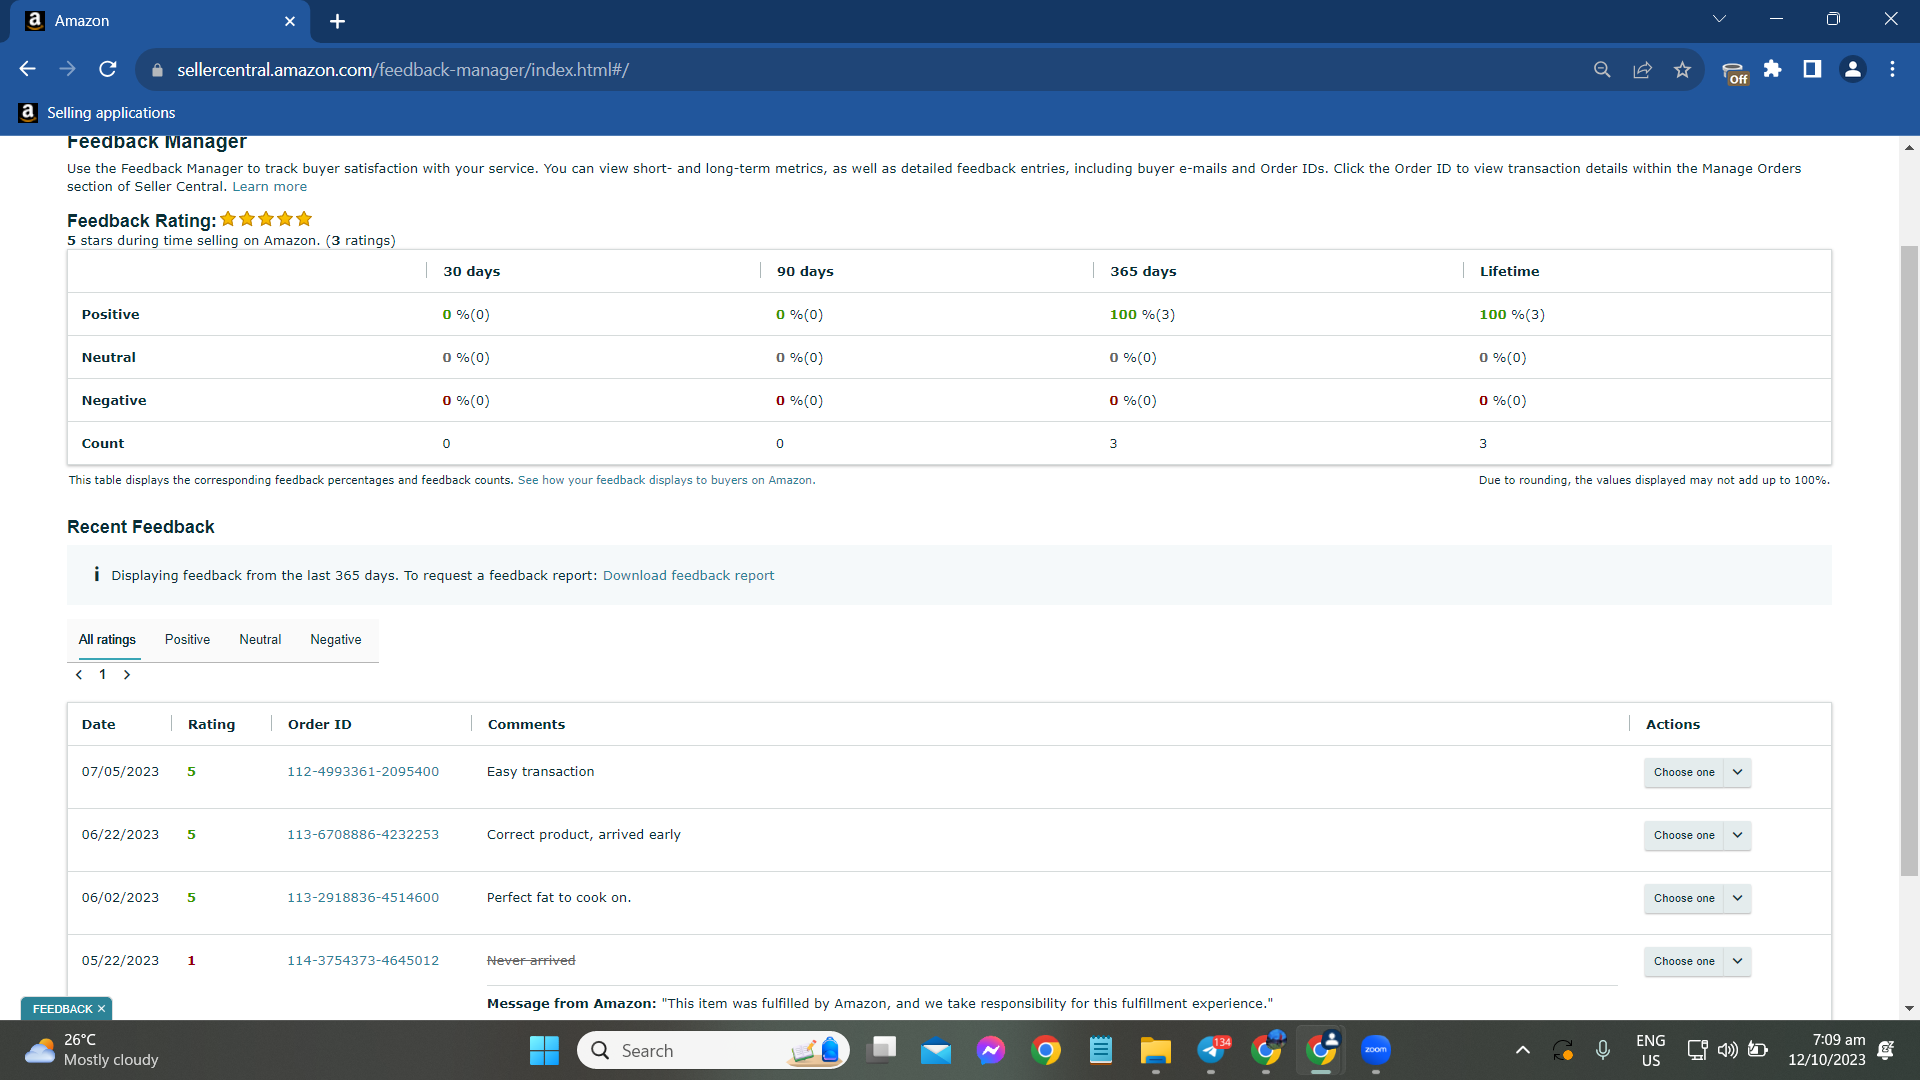This screenshot has width=1920, height=1080.
Task: Click the scrollbar down arrow
Action: 1909,1009
